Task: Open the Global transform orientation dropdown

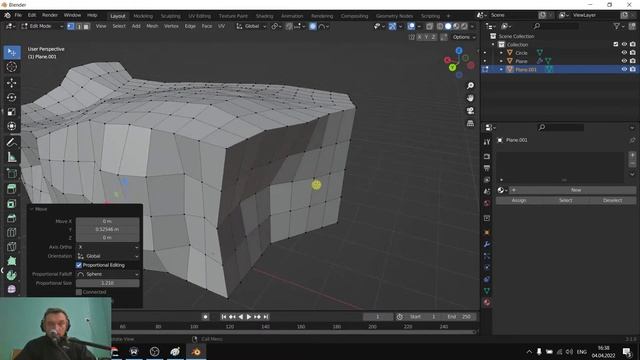Action: [x=251, y=26]
